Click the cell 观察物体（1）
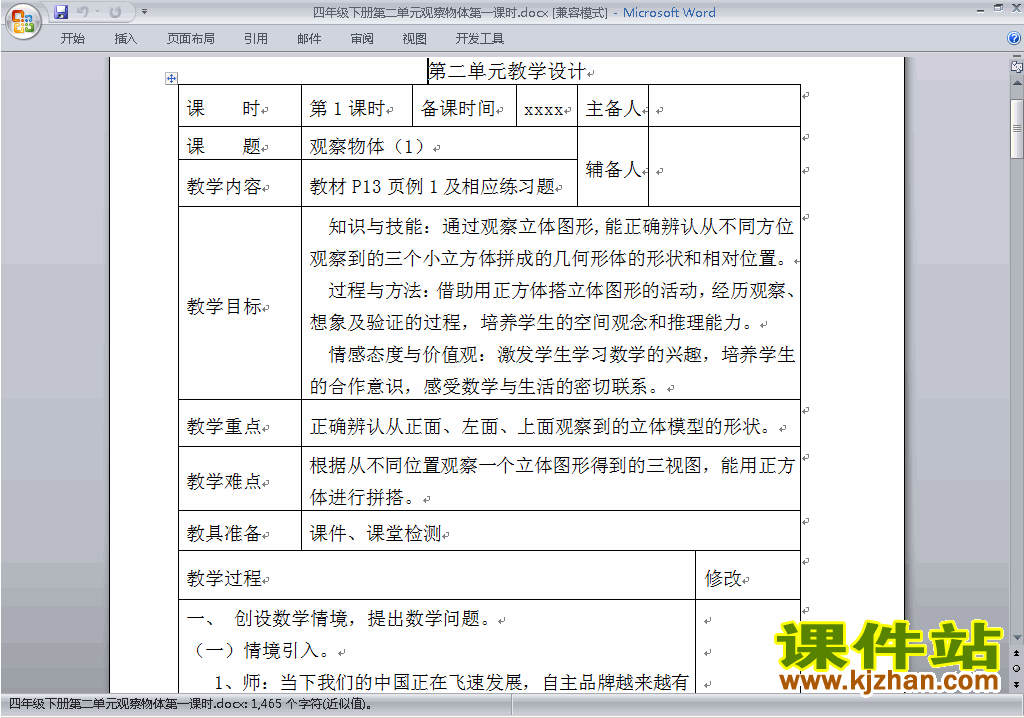Screen dimensions: 1024x718 pyautogui.click(x=440, y=144)
